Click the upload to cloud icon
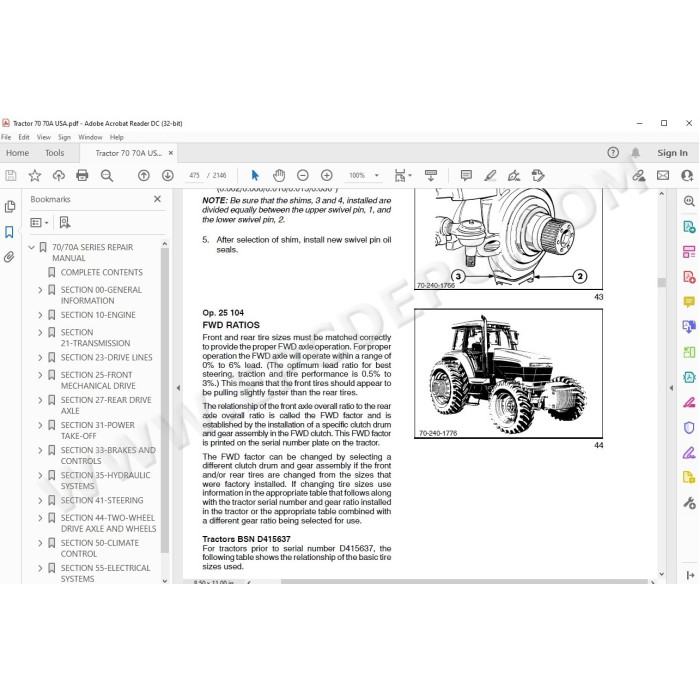The height and width of the screenshot is (700, 700). click(x=58, y=175)
